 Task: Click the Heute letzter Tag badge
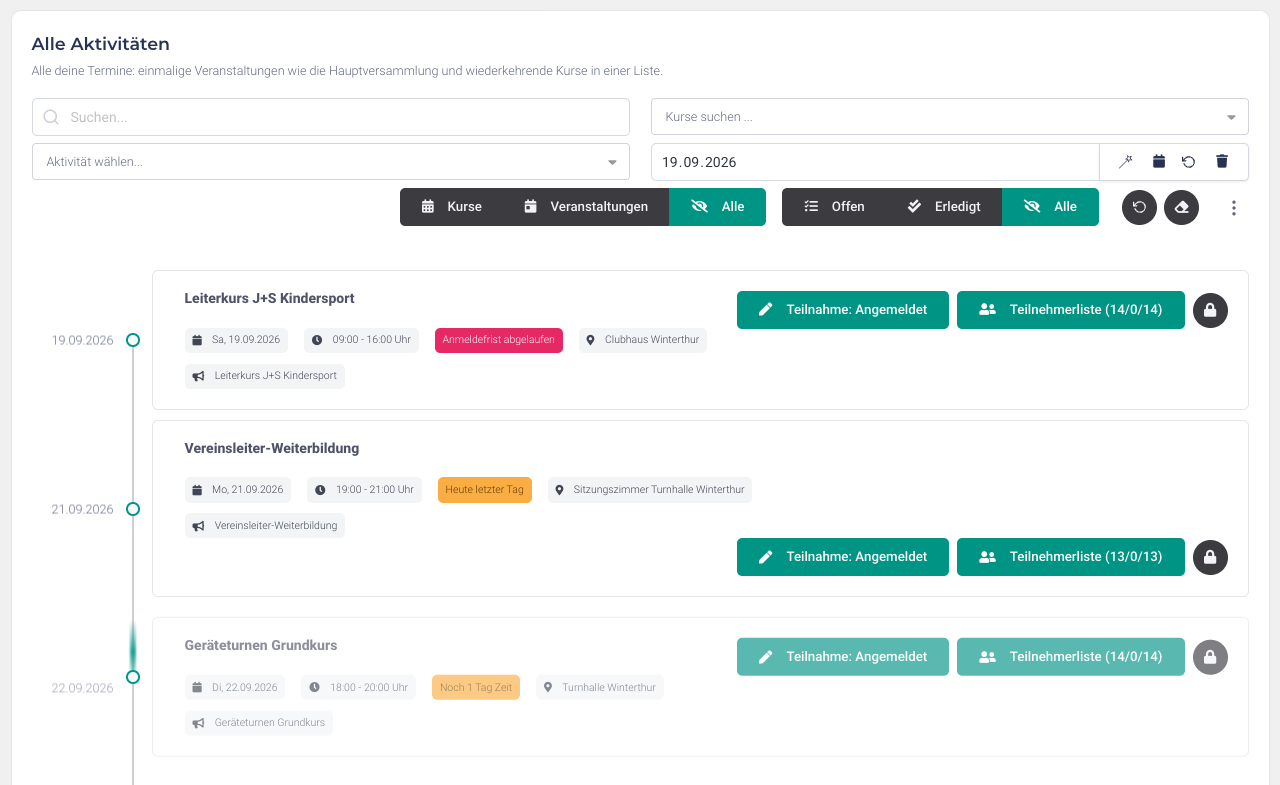[x=485, y=490]
